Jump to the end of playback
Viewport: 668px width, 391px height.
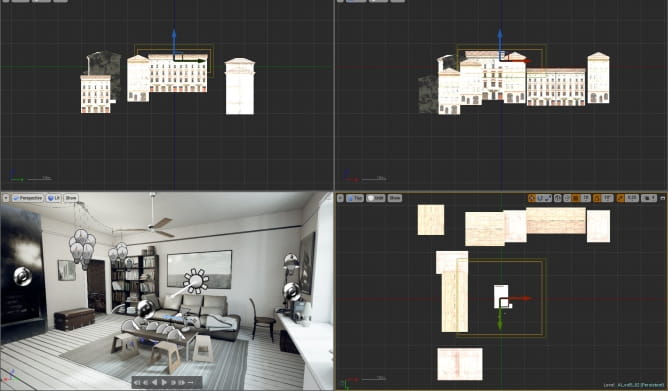click(x=182, y=382)
